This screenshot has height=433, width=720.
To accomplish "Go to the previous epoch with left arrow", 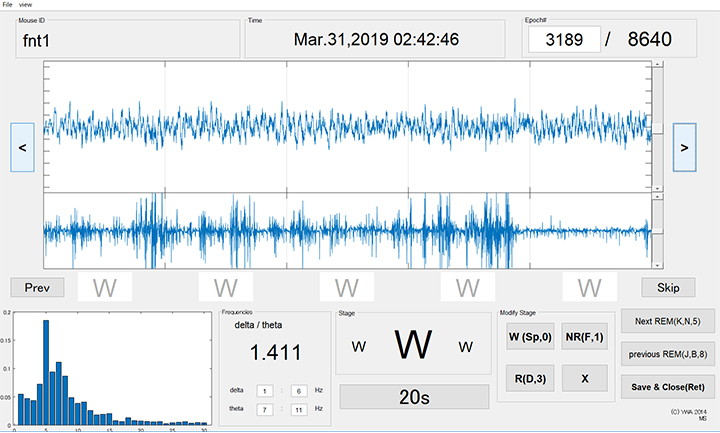I will tap(23, 147).
